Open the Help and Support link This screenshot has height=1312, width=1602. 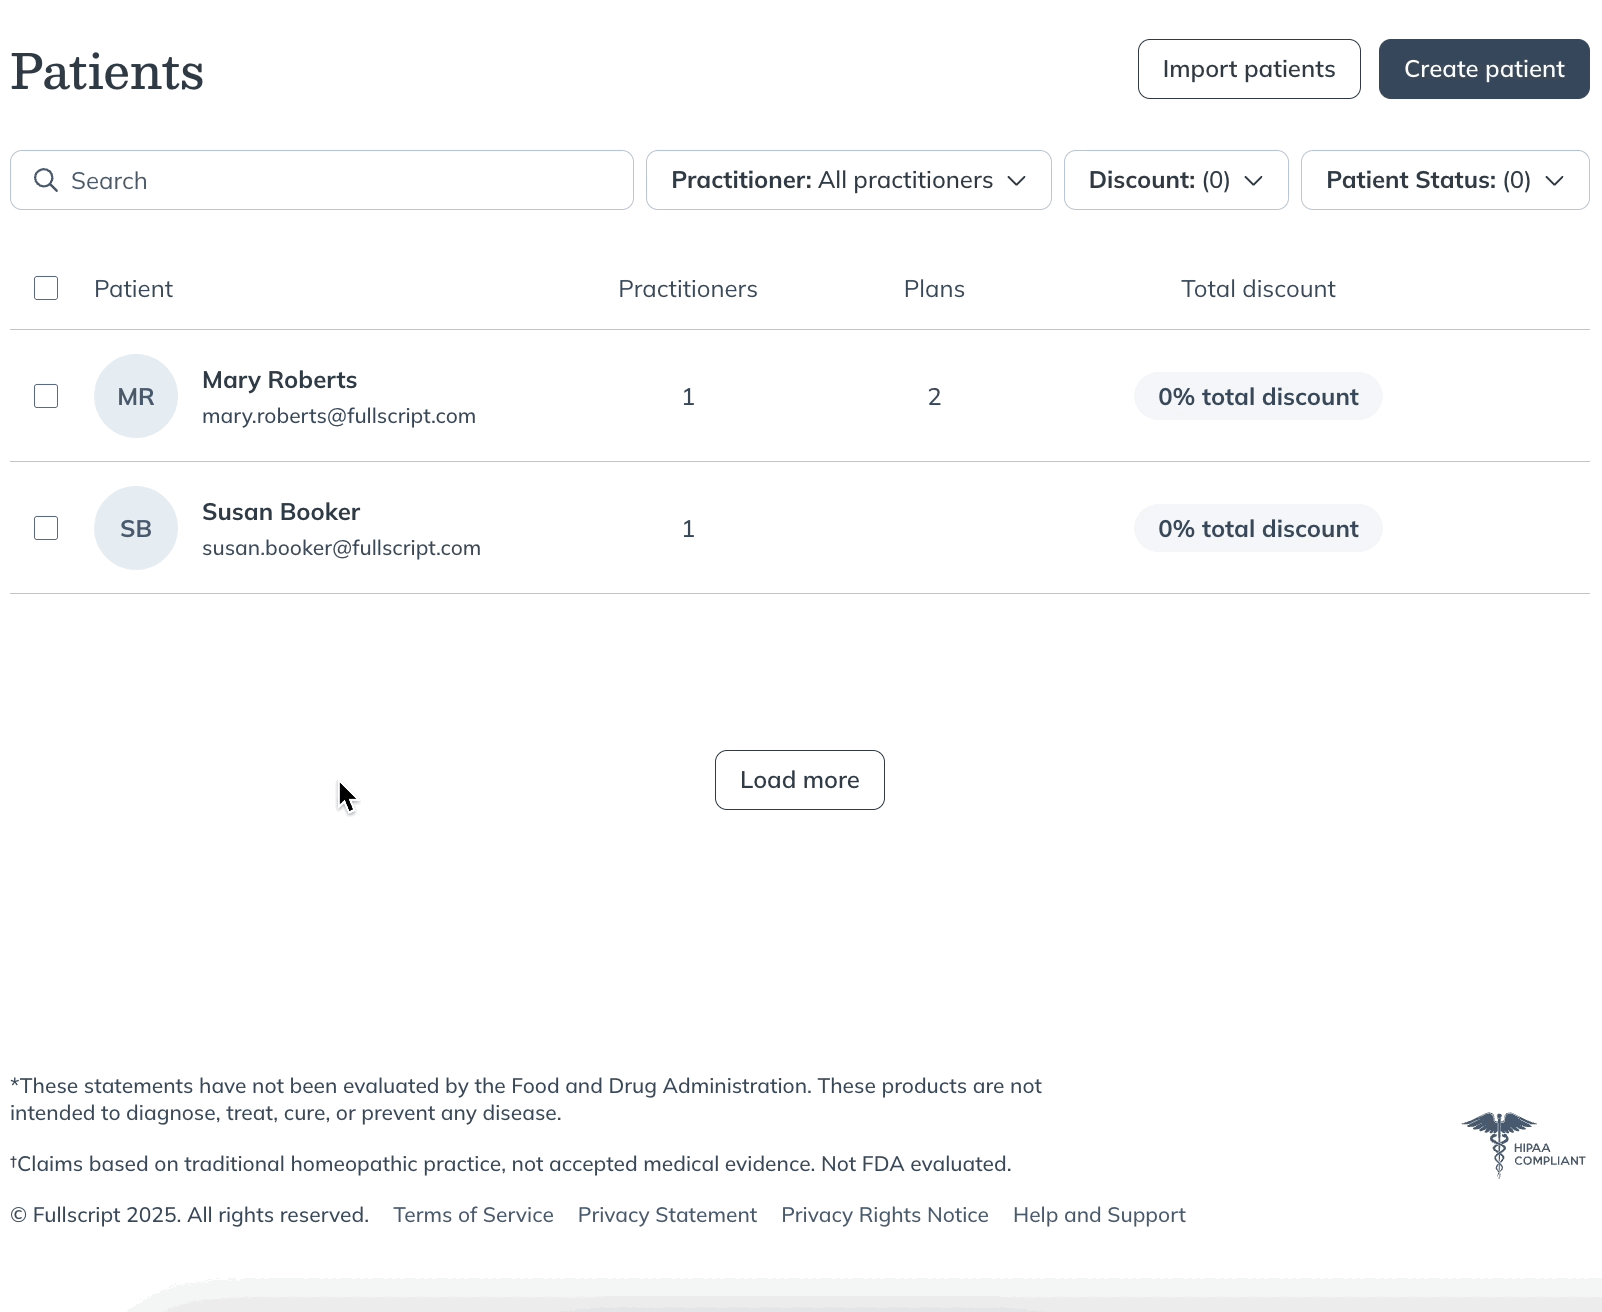tap(1099, 1215)
